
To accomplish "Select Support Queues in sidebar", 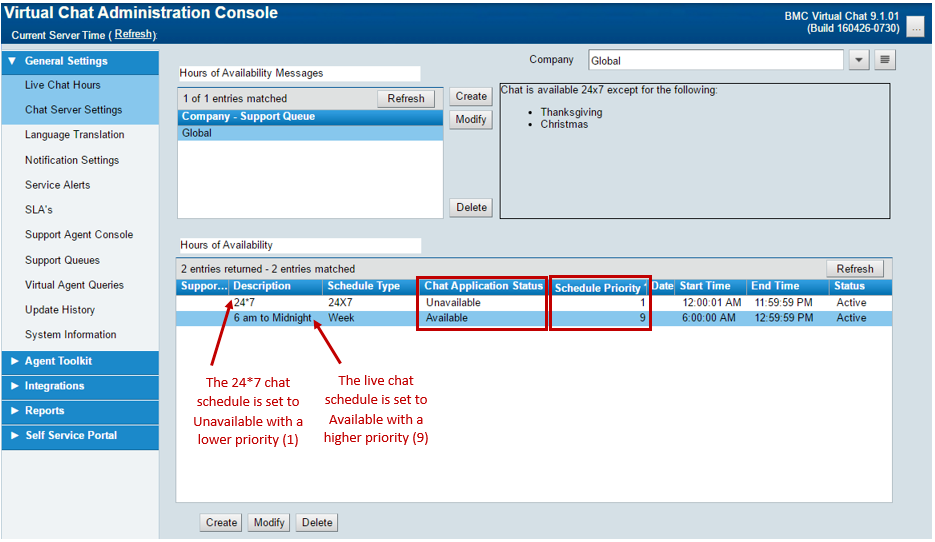I will (62, 261).
